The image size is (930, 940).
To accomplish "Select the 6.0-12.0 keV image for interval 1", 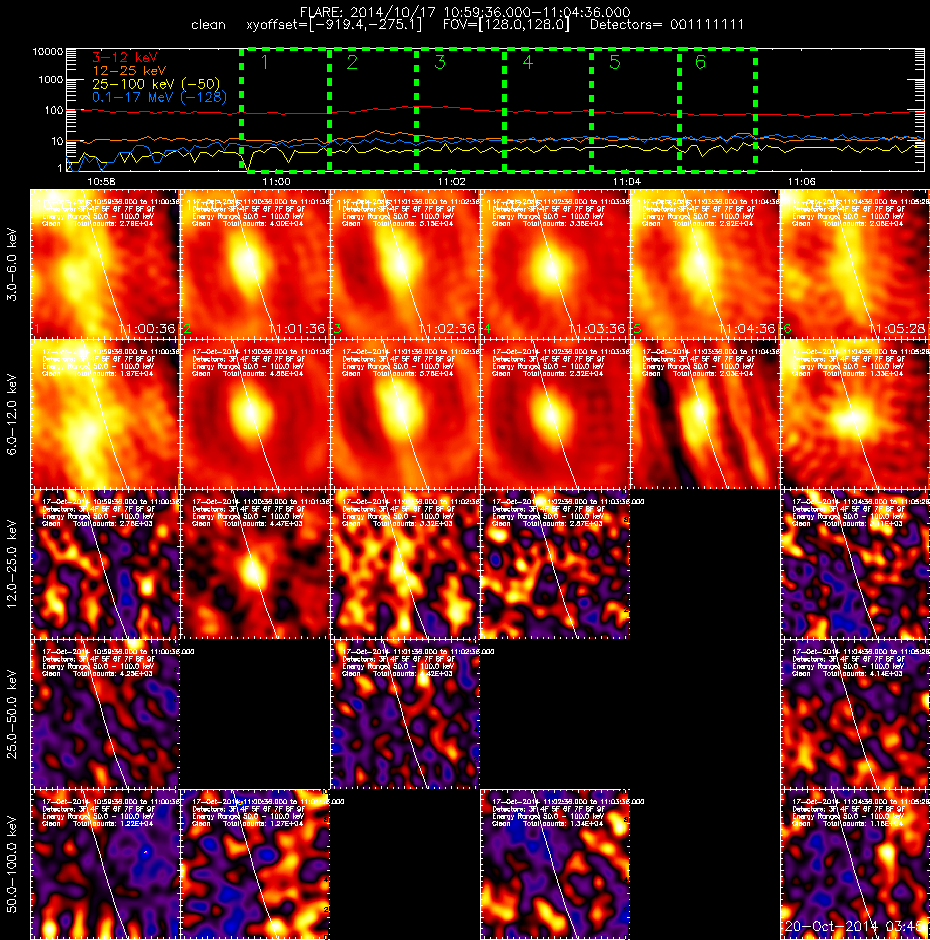I will 105,414.
